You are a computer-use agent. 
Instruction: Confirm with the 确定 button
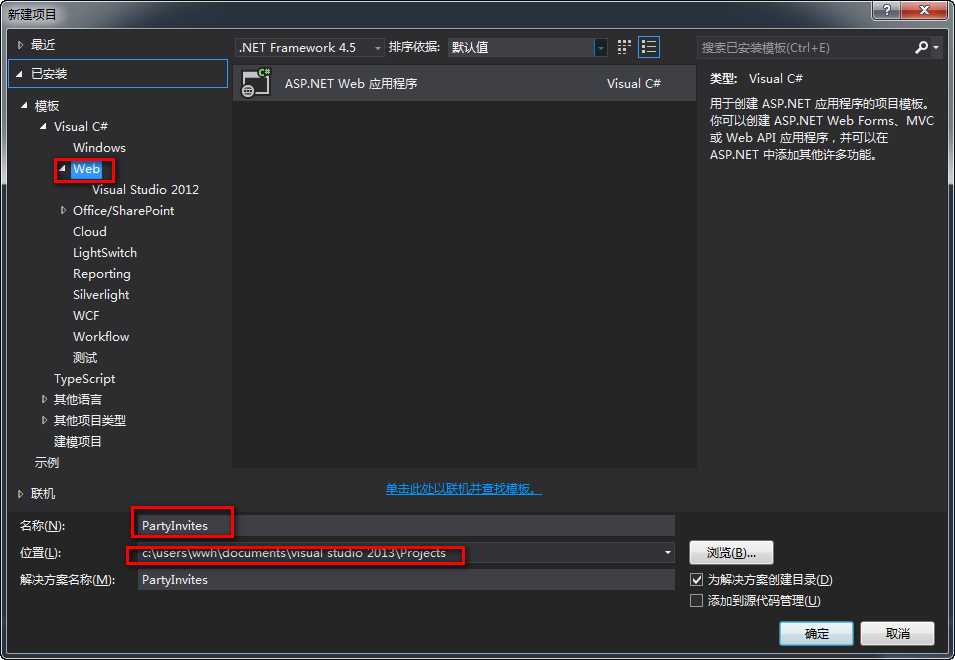point(816,633)
